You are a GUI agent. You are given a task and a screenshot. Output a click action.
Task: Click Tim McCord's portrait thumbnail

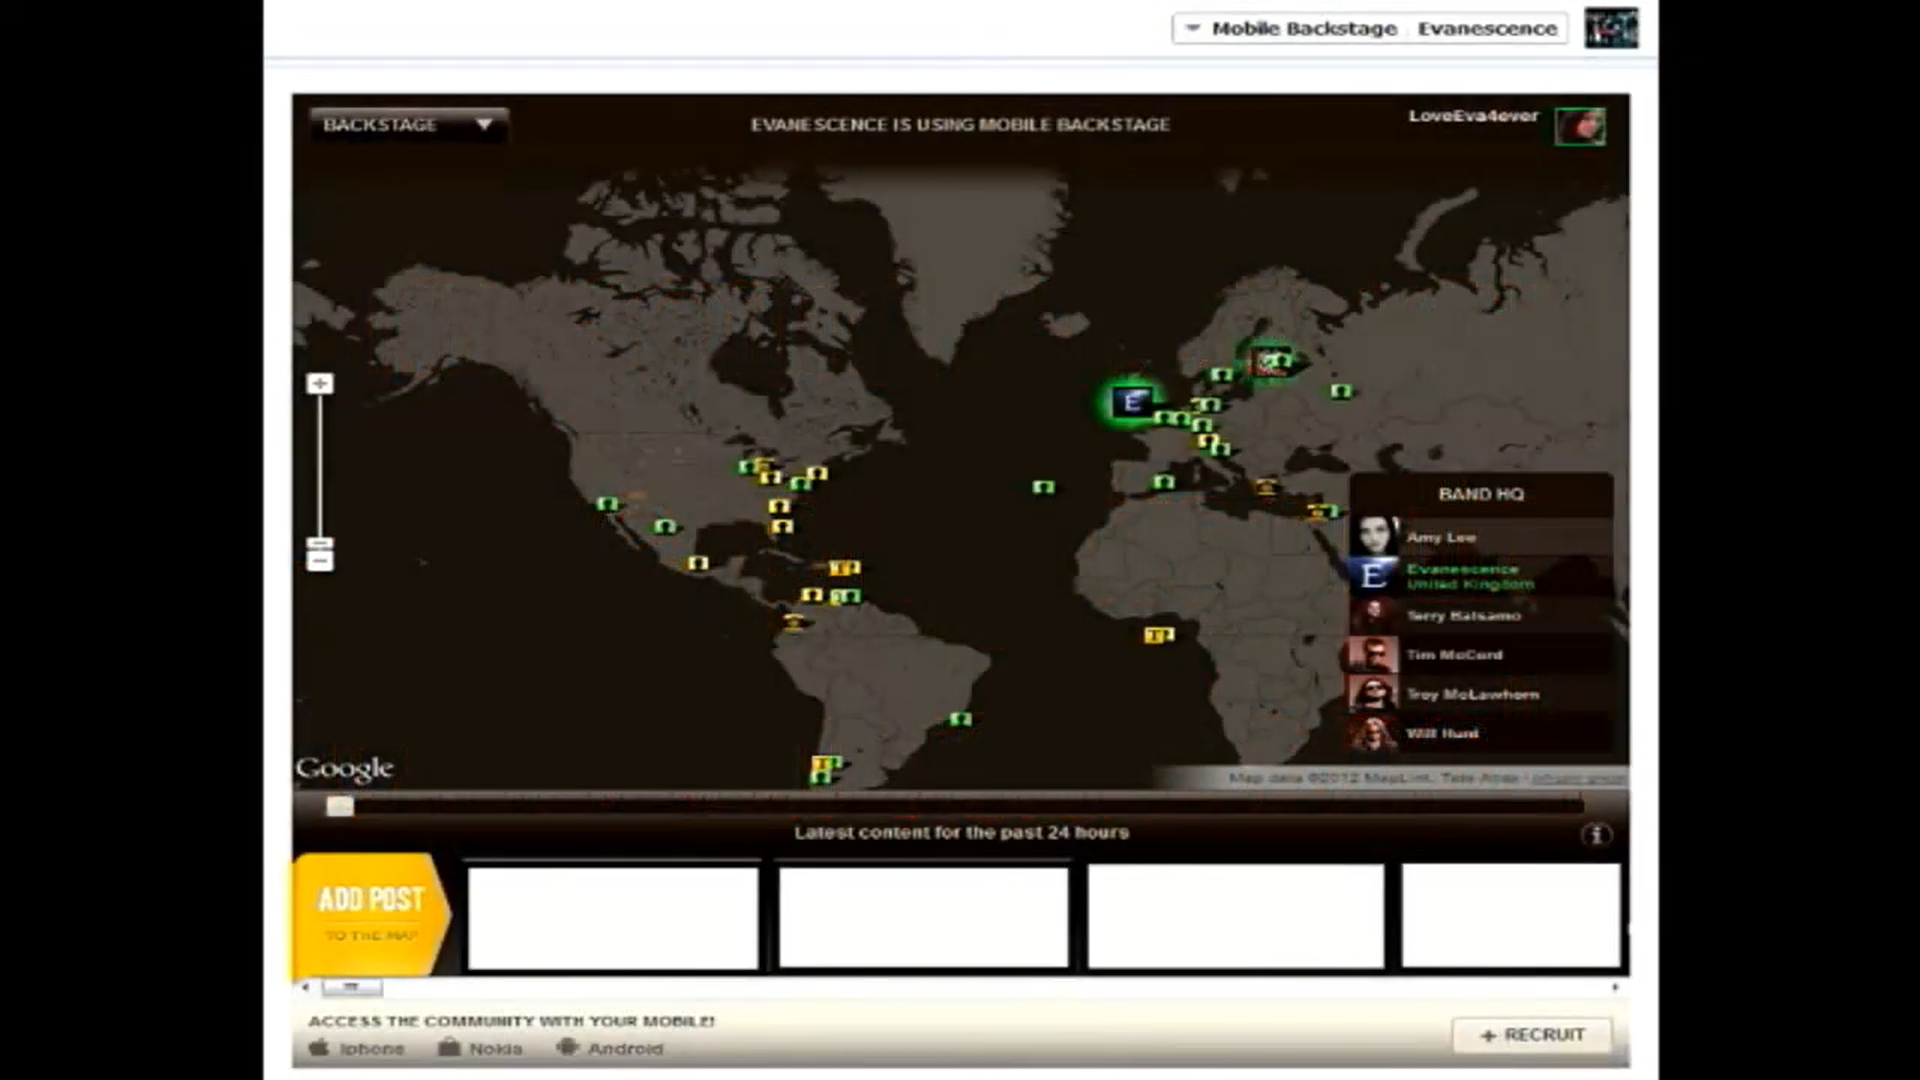tap(1374, 654)
